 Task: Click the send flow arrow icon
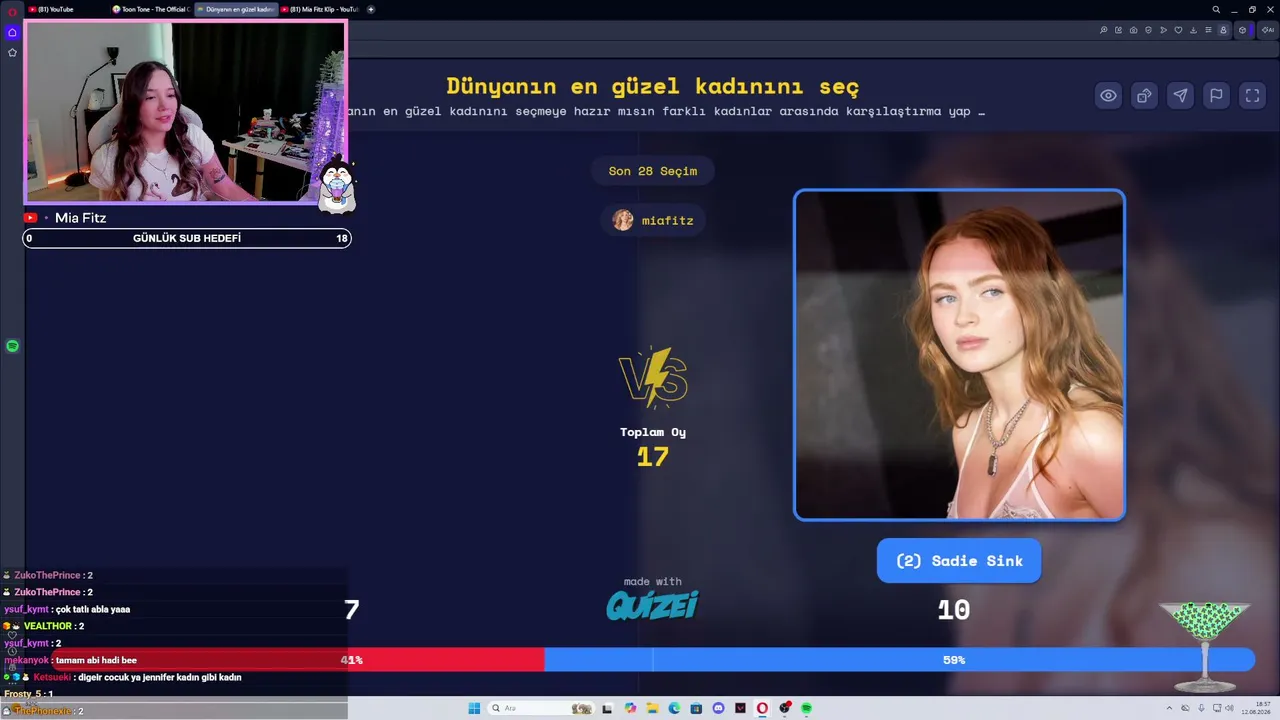point(1163,30)
